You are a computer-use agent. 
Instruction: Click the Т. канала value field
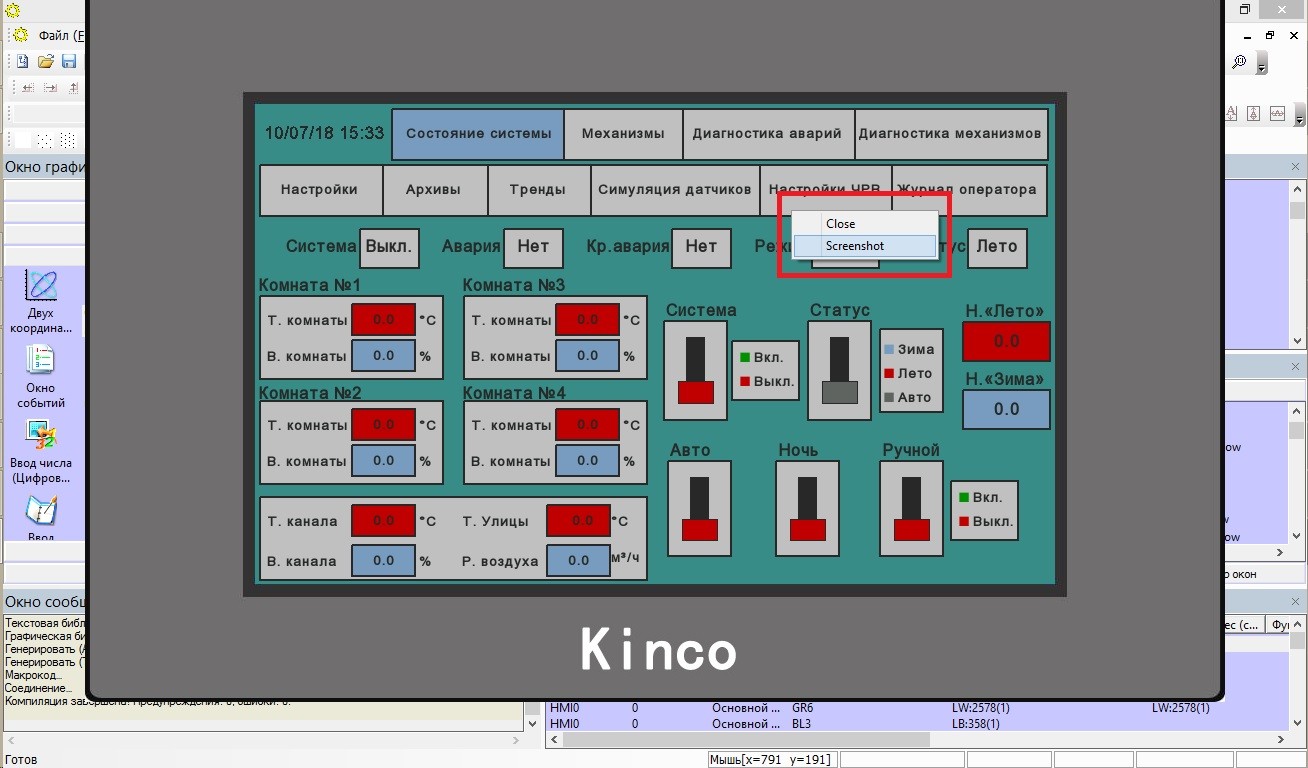(383, 521)
